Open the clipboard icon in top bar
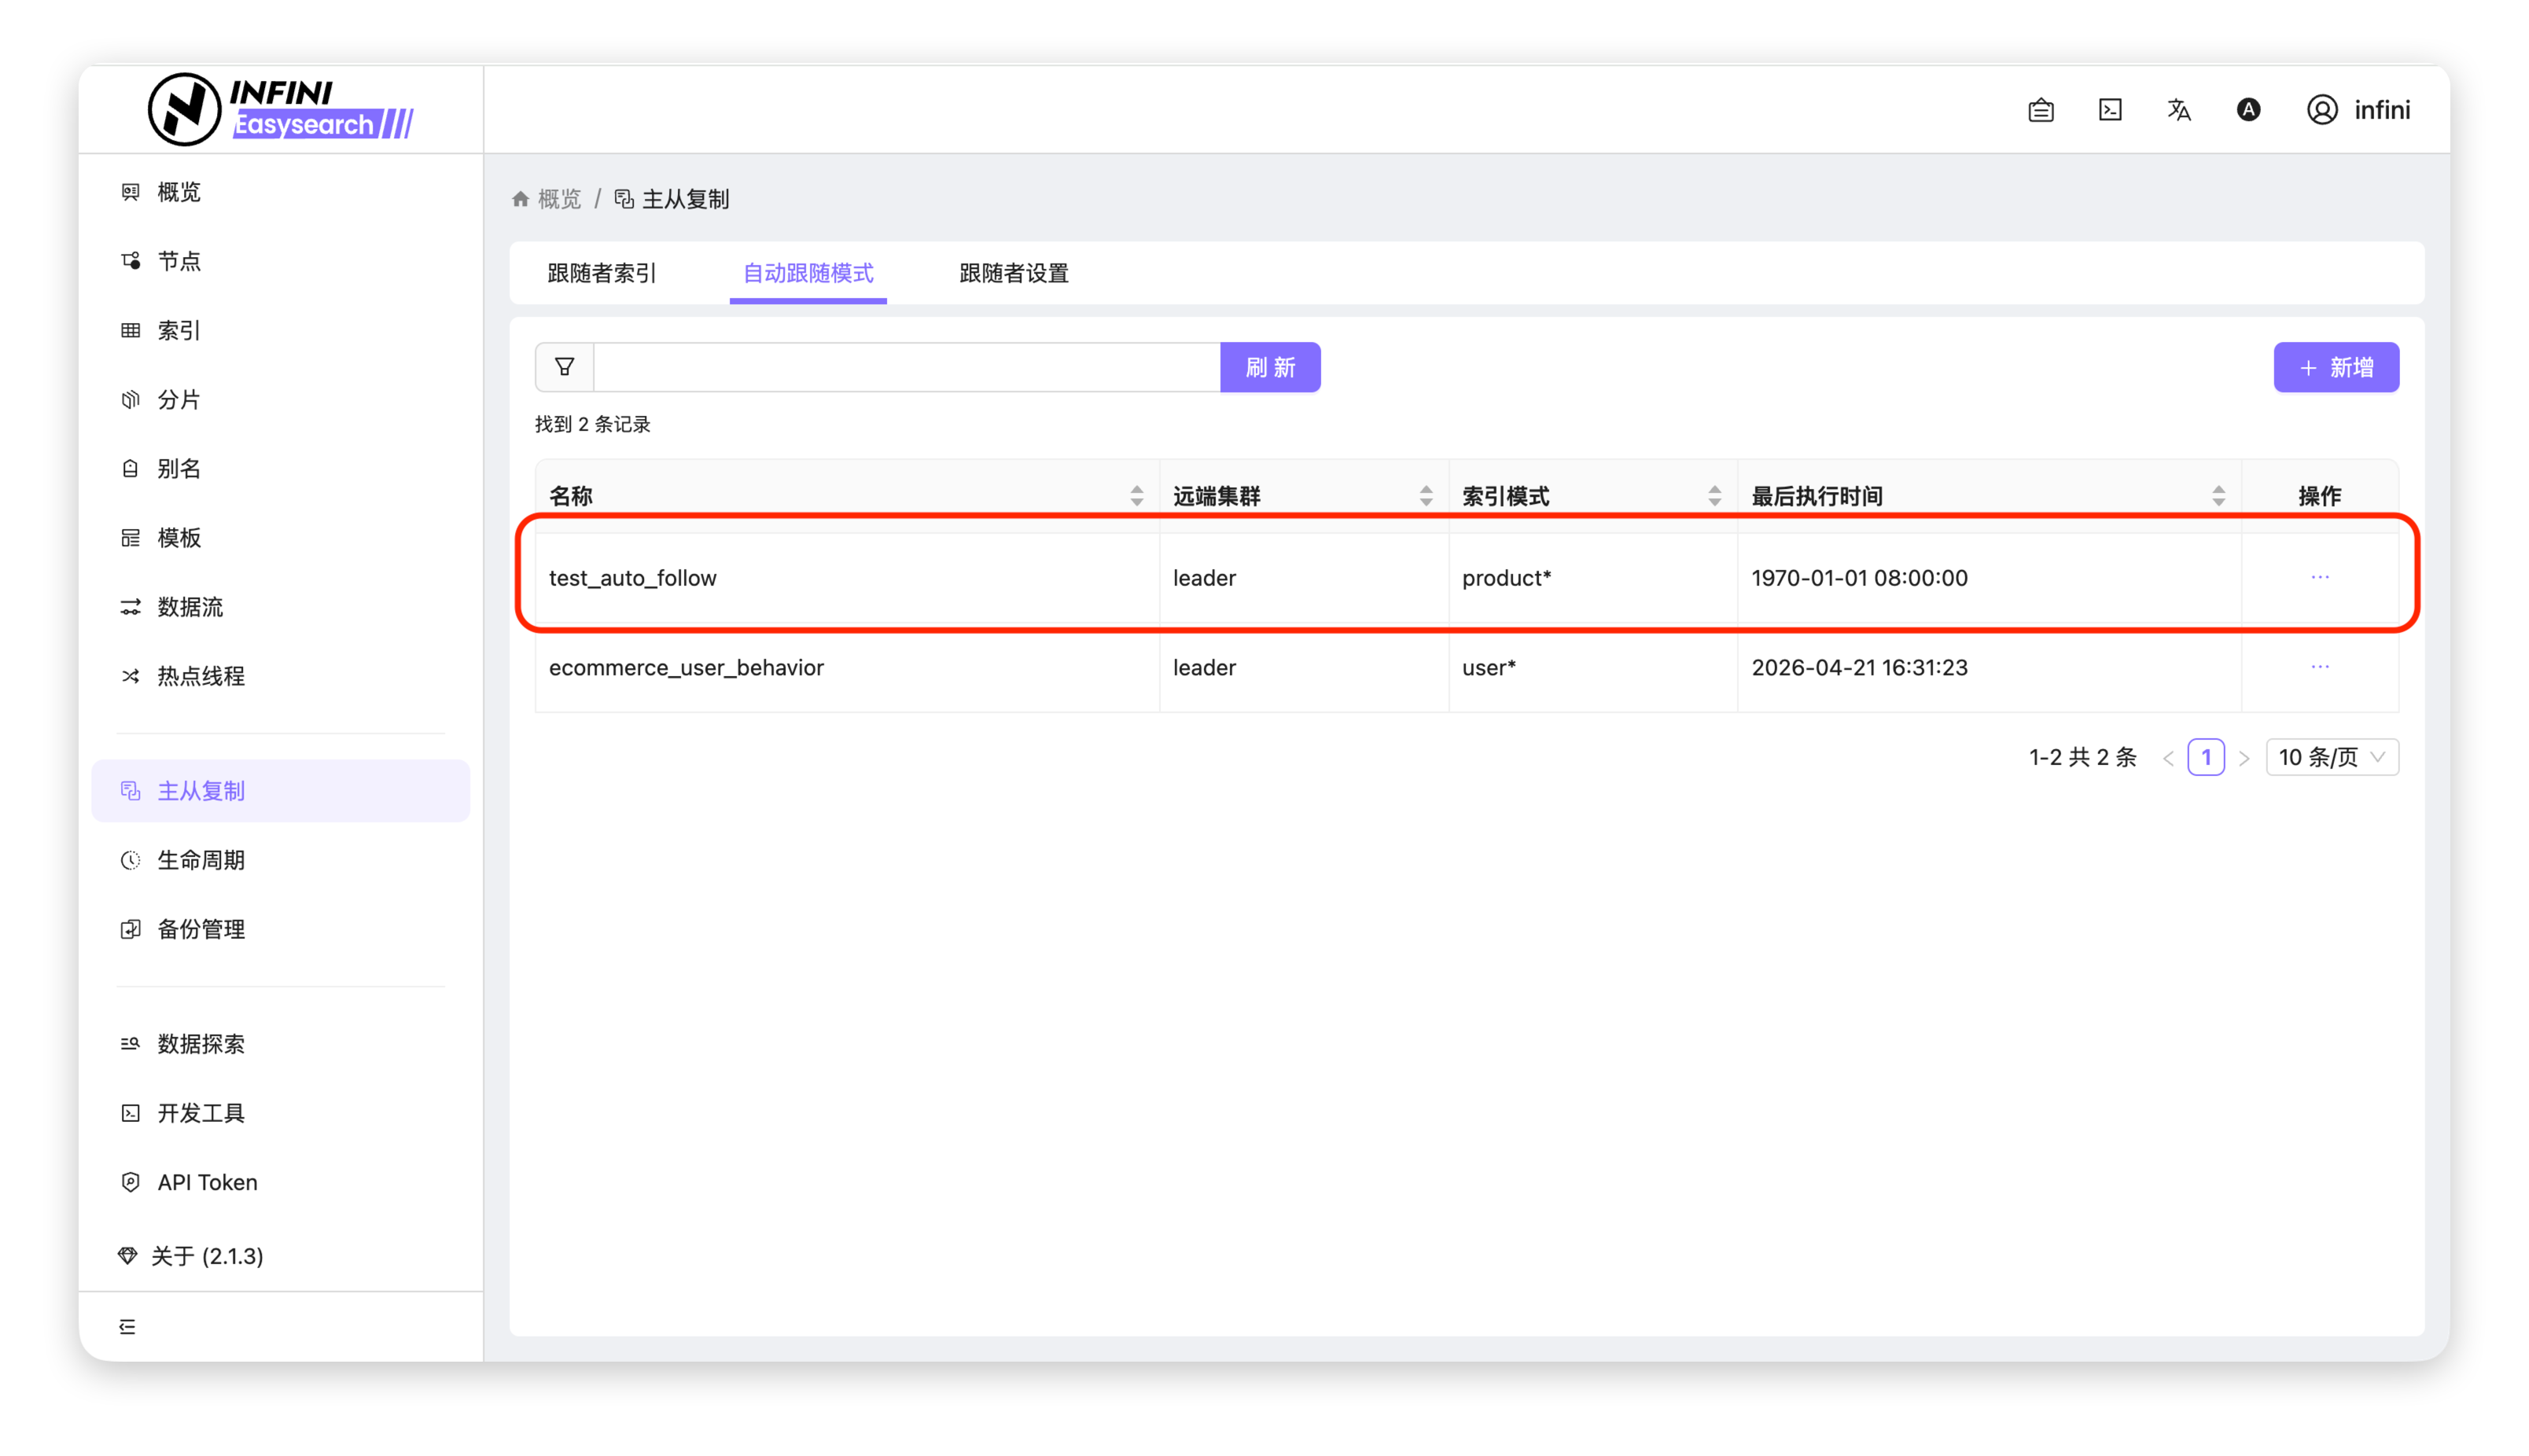This screenshot has width=2529, height=1456. pos(2041,110)
